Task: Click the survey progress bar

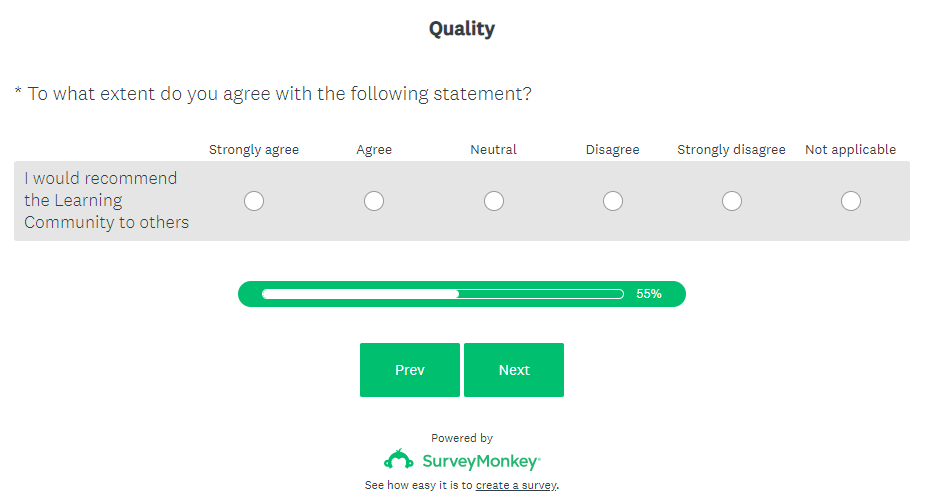Action: pyautogui.click(x=442, y=294)
